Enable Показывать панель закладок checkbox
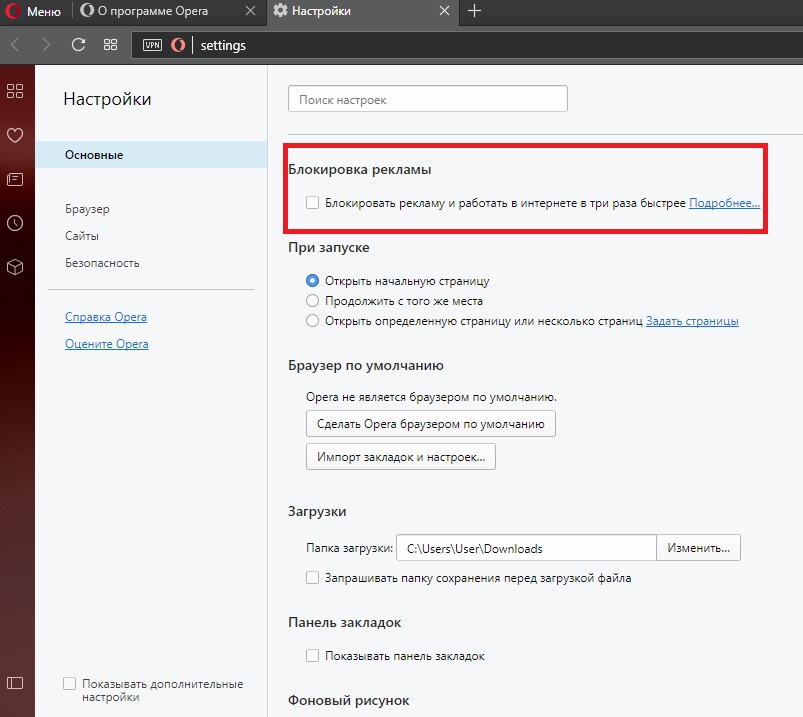Screen dimensions: 803x717 coord(312,656)
